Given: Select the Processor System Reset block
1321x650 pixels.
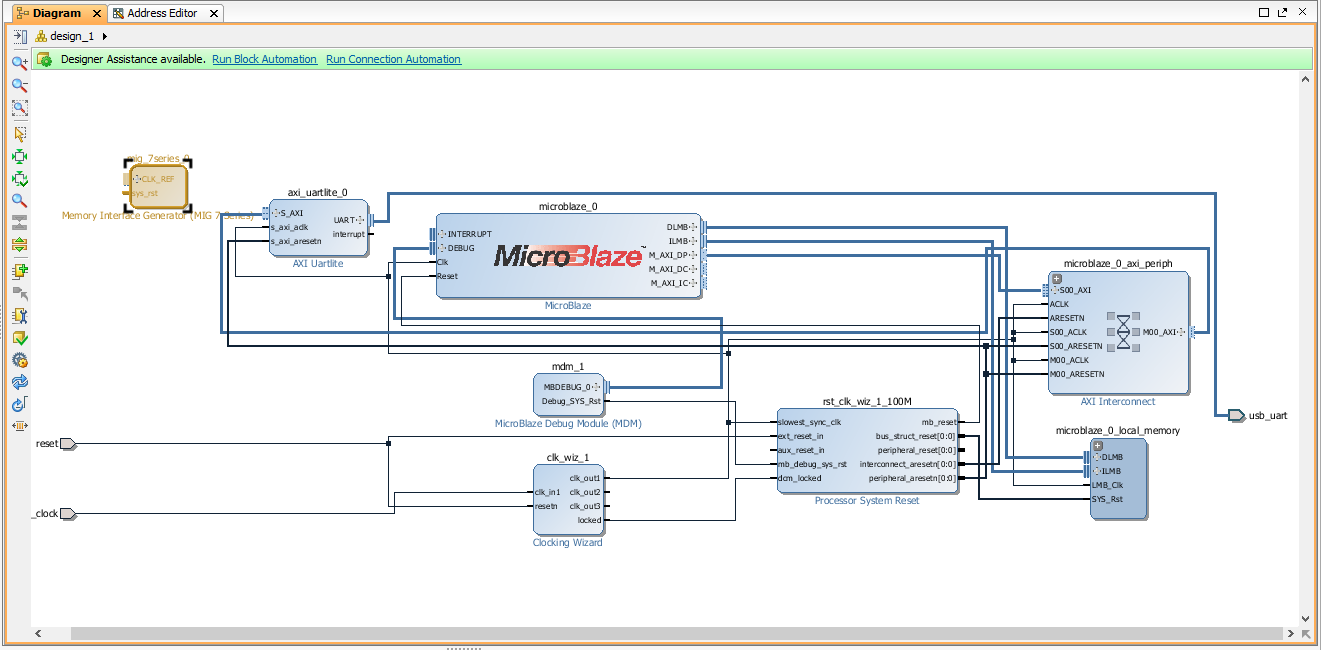Looking at the screenshot, I should 867,450.
